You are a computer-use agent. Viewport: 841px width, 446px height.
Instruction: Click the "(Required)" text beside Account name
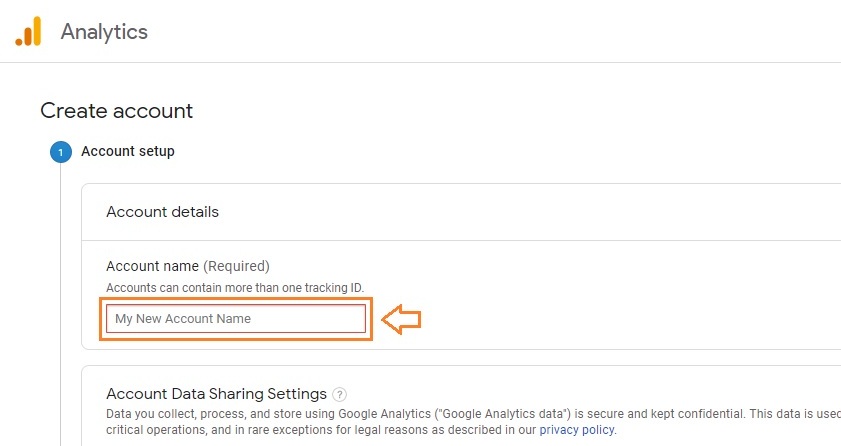point(236,266)
